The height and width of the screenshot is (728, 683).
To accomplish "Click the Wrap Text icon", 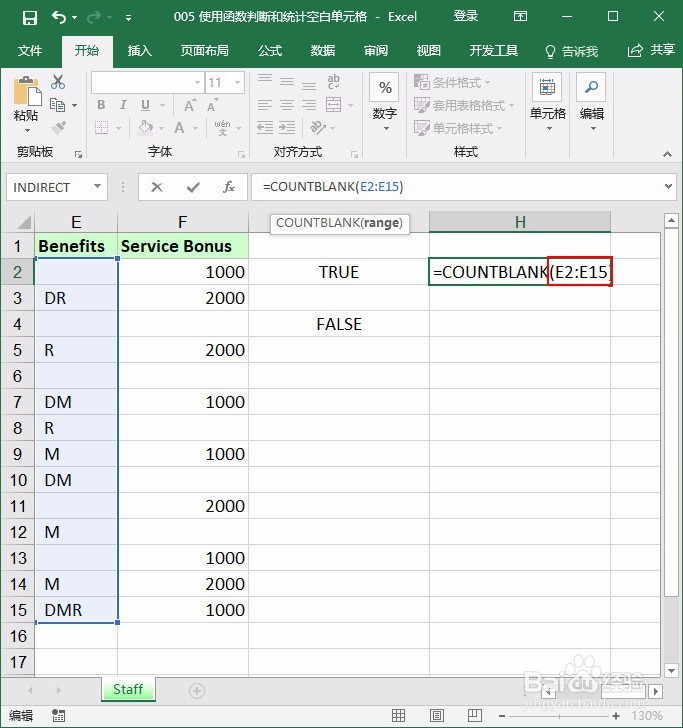I will pyautogui.click(x=333, y=82).
